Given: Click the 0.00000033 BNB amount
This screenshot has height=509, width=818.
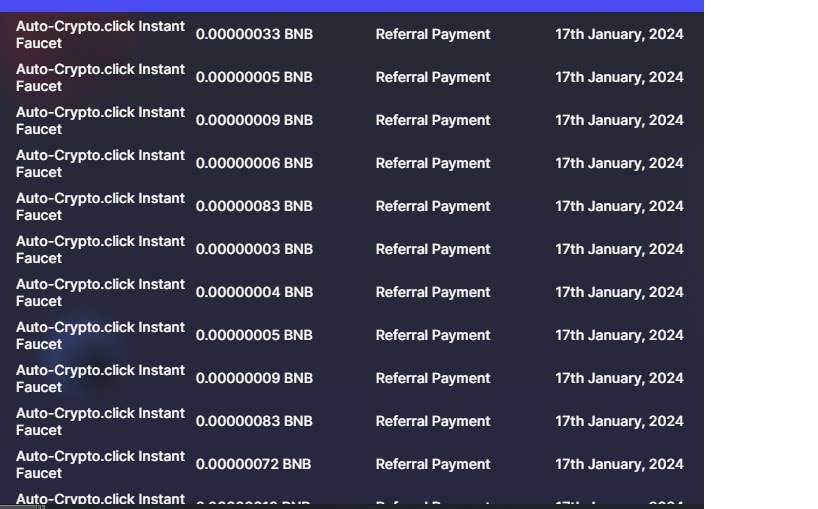Looking at the screenshot, I should 254,34.
